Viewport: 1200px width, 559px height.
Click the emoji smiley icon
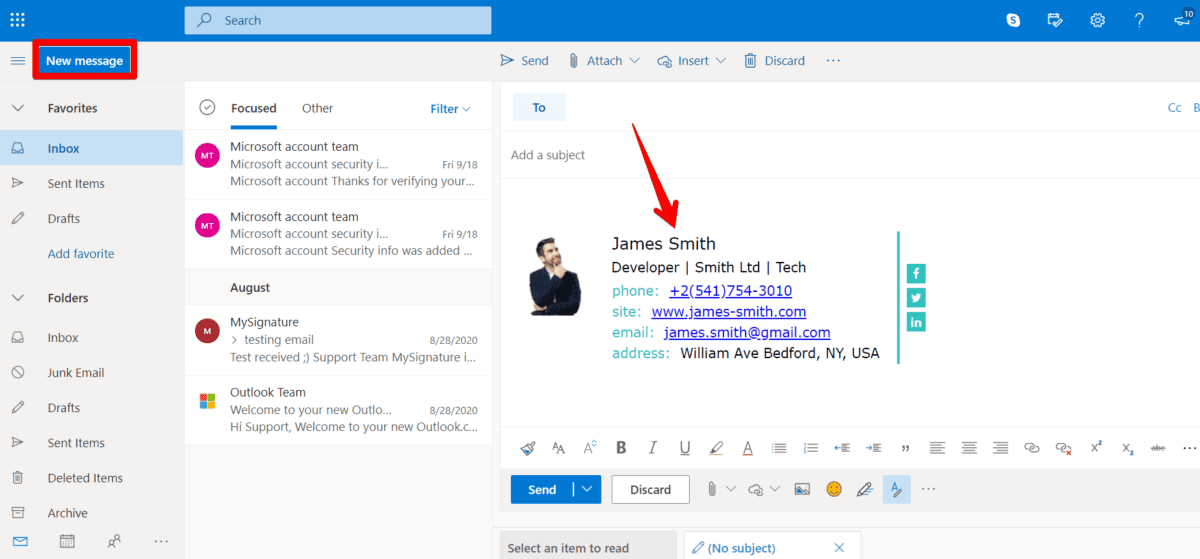(834, 489)
